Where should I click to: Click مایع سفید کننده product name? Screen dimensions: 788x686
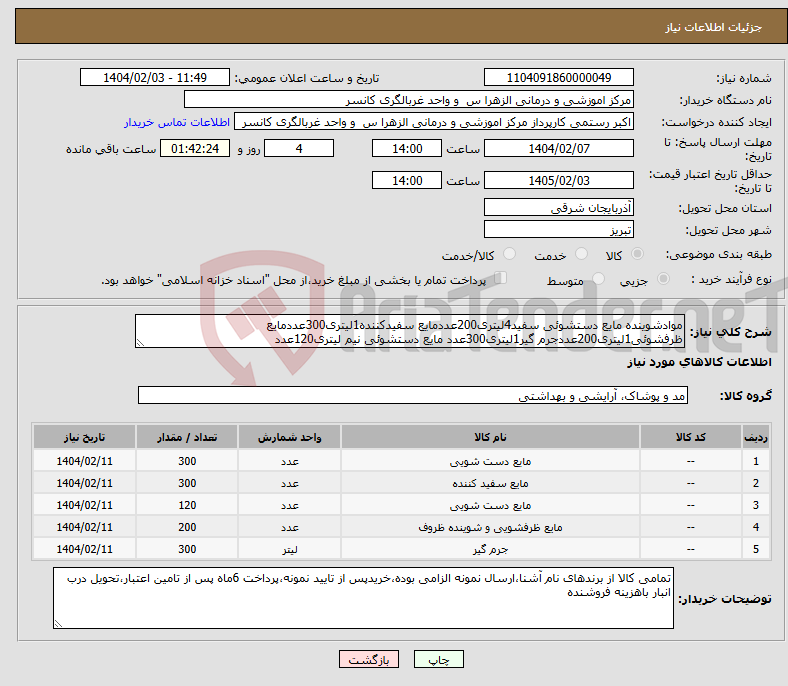click(490, 483)
